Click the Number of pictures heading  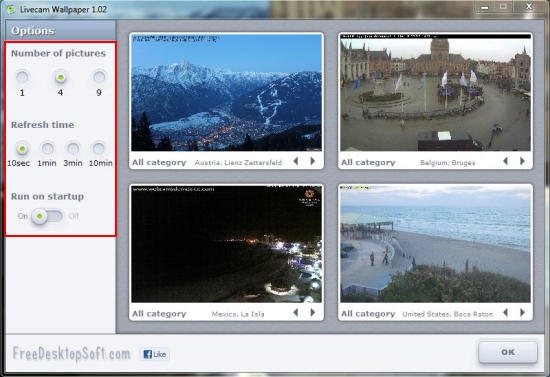[x=58, y=53]
